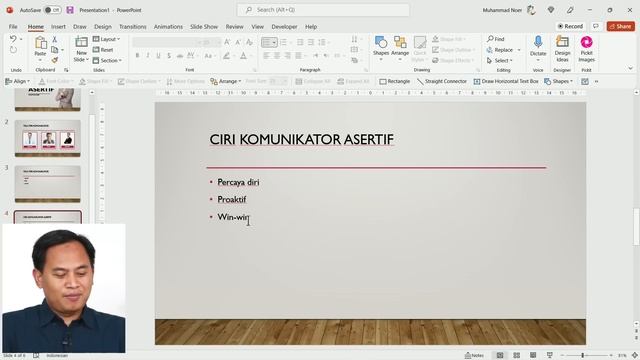This screenshot has height=360, width=640.
Task: Click the slide title CIRI KOMUNIKATOR ASERTIF
Action: coord(301,140)
